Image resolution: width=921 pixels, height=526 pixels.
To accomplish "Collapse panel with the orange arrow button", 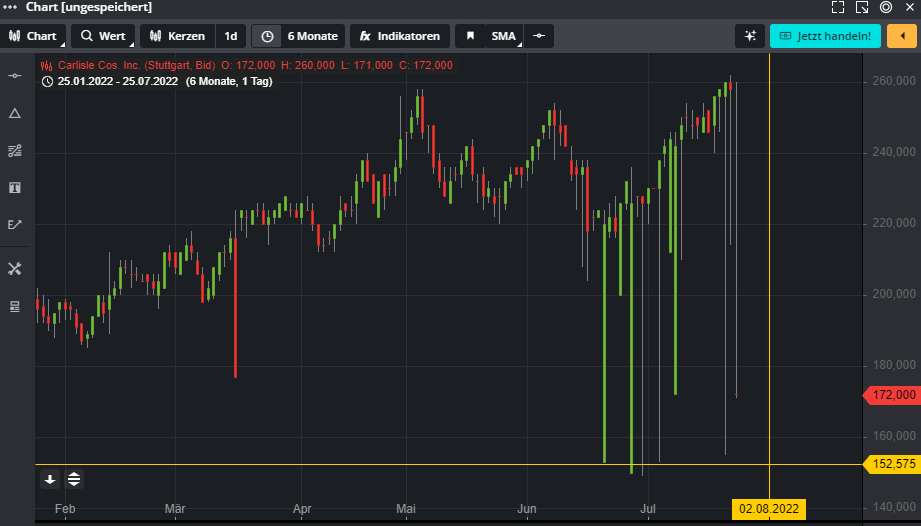I will pyautogui.click(x=902, y=36).
